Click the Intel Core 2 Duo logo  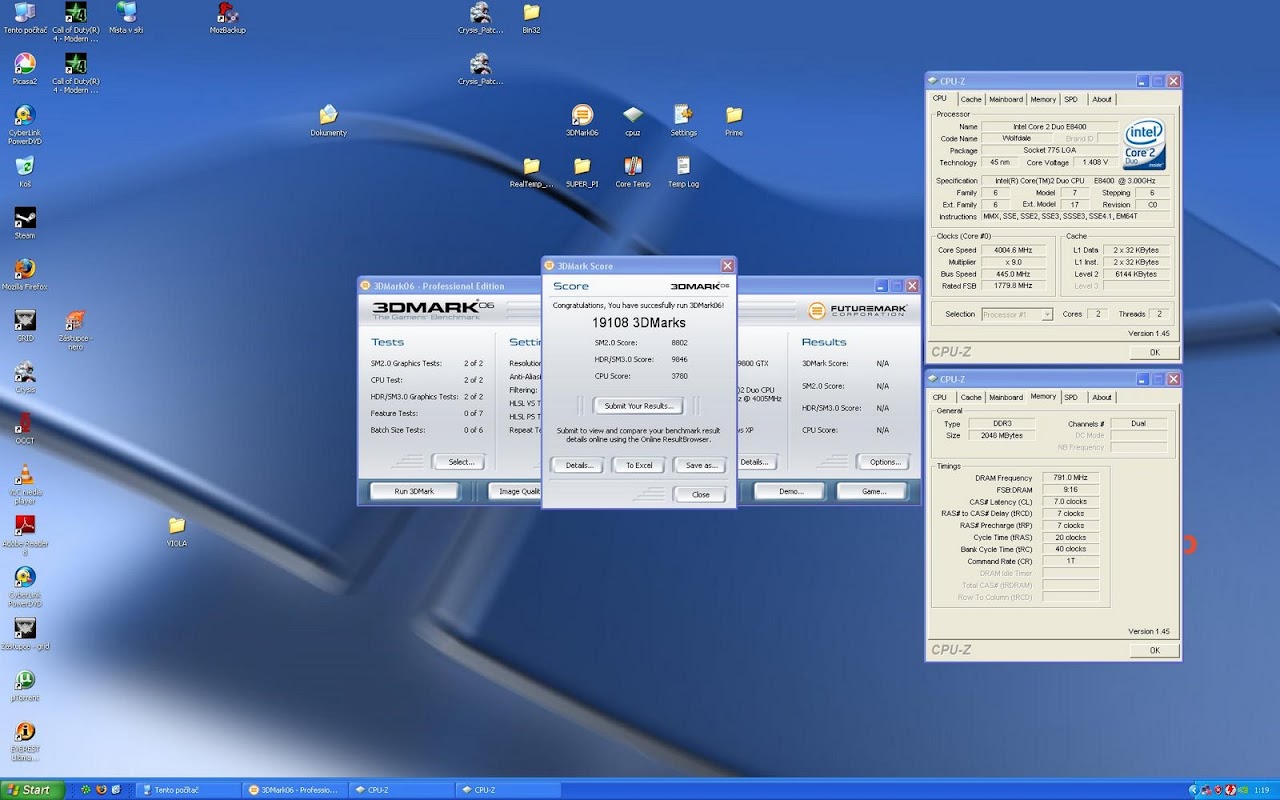point(1145,145)
